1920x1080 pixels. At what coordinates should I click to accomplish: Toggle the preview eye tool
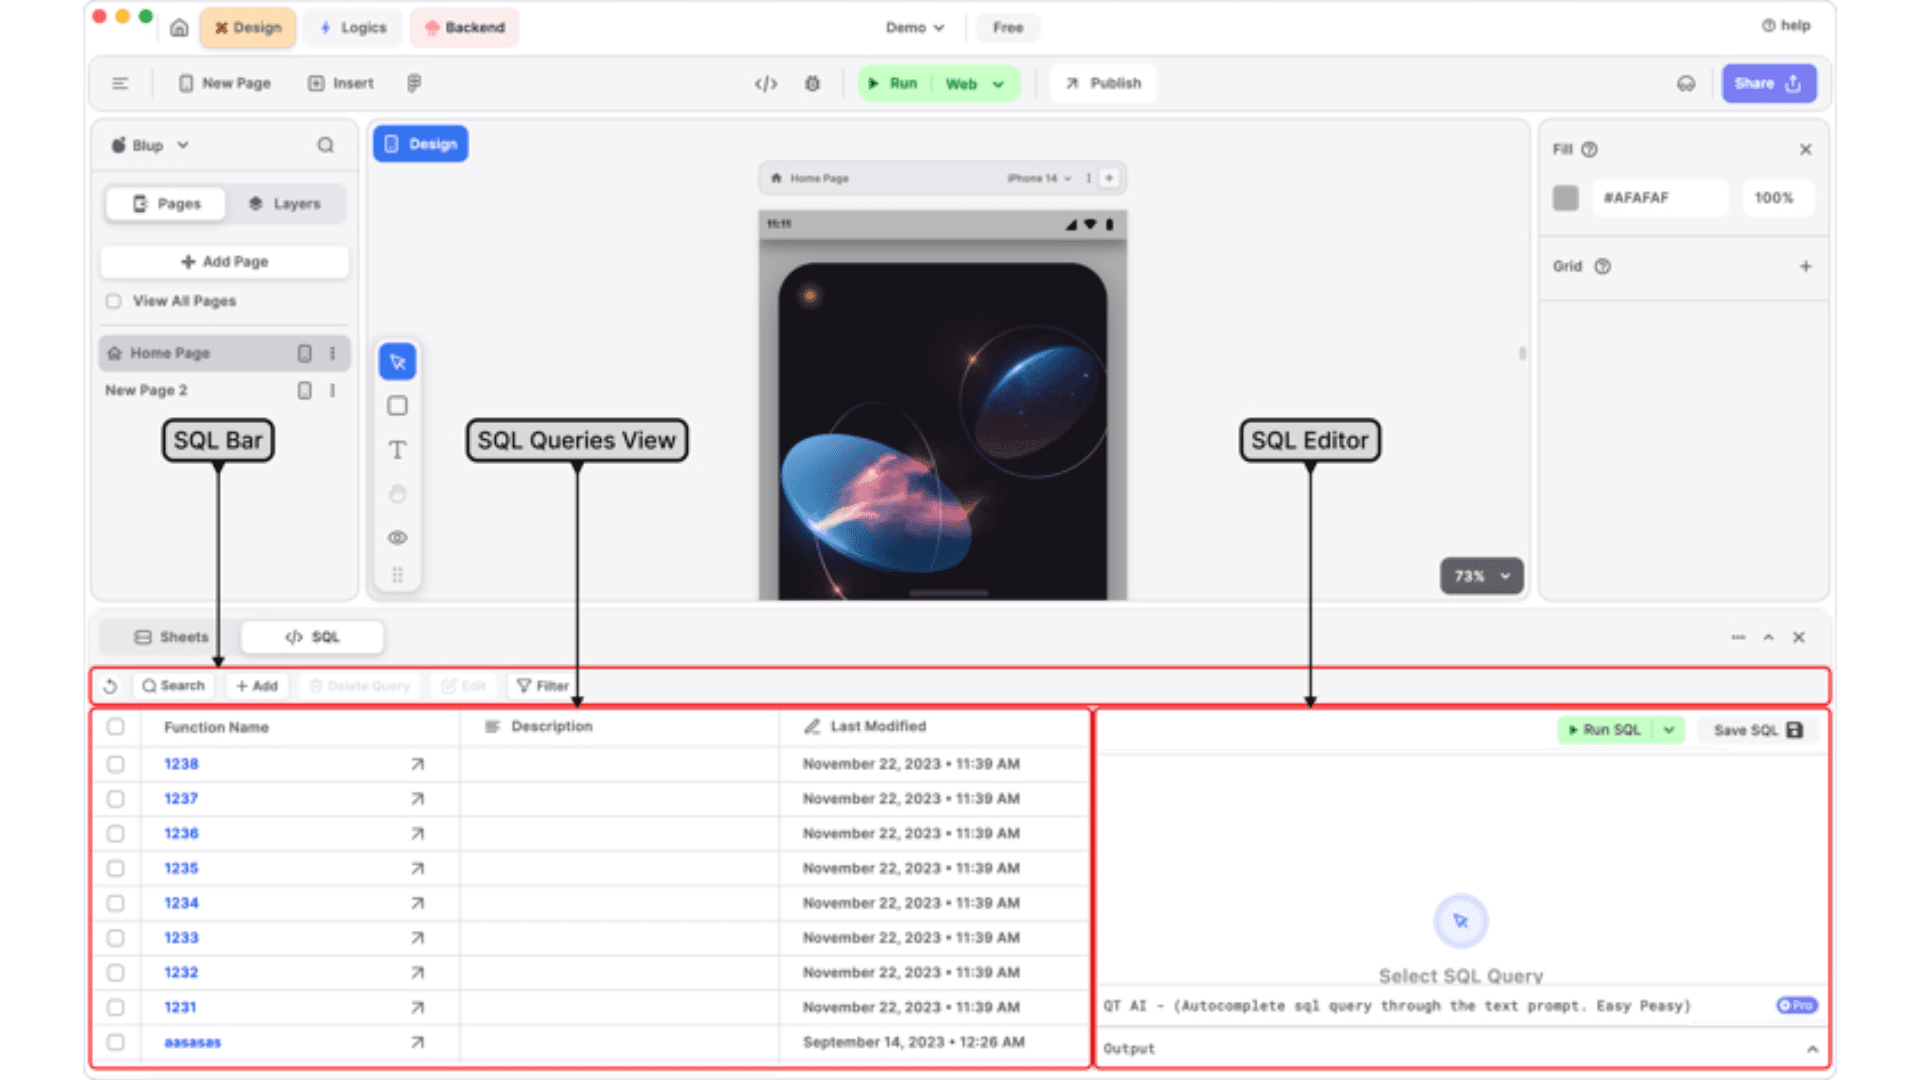click(x=398, y=538)
